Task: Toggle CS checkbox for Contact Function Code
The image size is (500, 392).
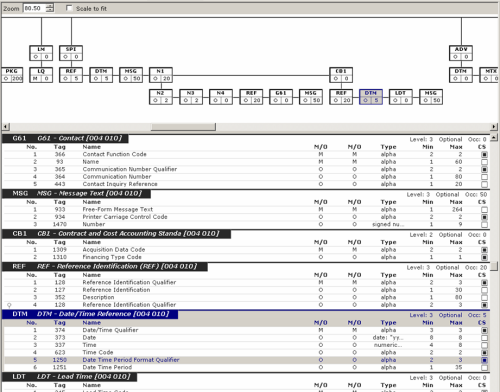Action: click(484, 155)
